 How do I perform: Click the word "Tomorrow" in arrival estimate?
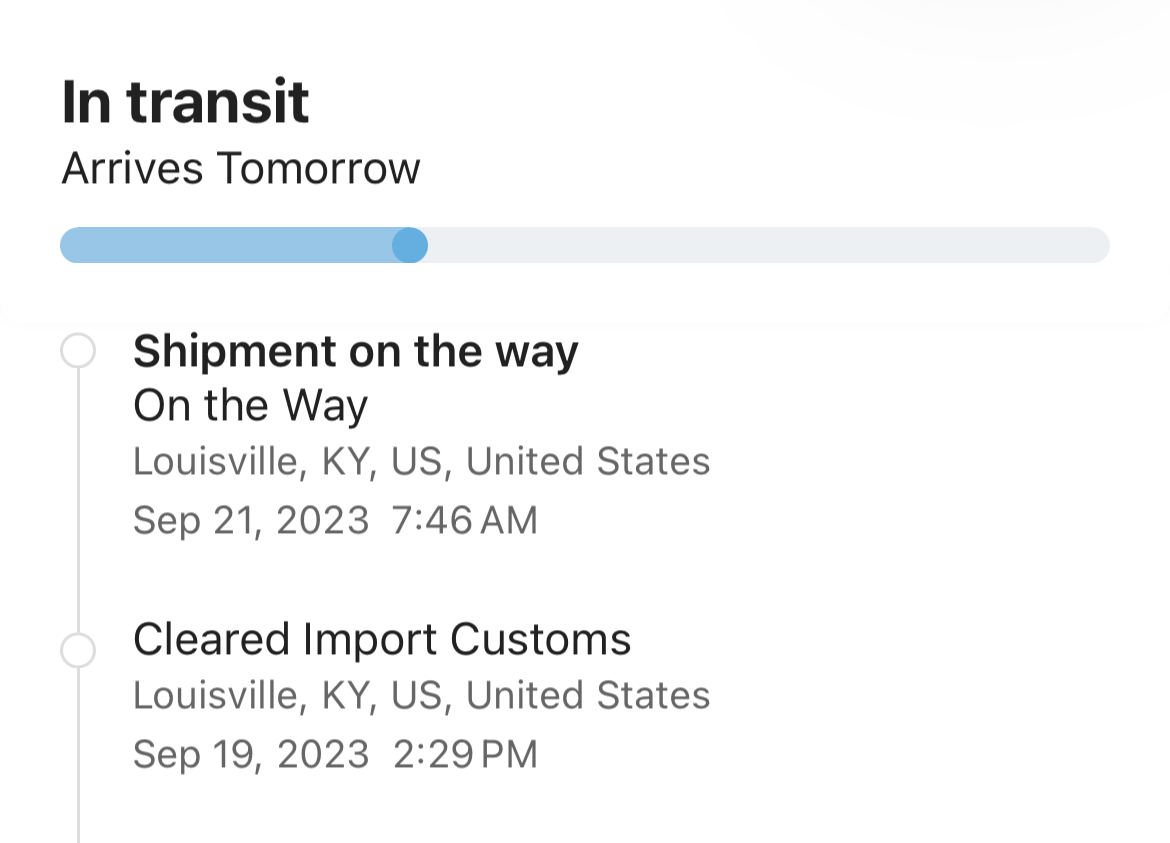pyautogui.click(x=318, y=168)
